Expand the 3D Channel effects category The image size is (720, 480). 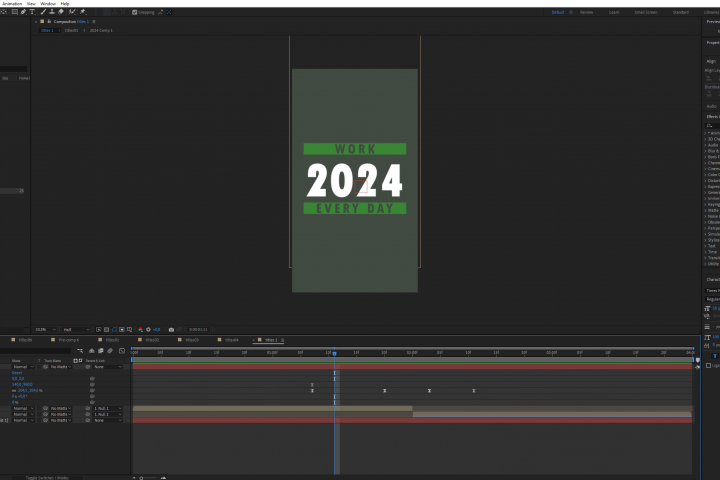(705, 139)
